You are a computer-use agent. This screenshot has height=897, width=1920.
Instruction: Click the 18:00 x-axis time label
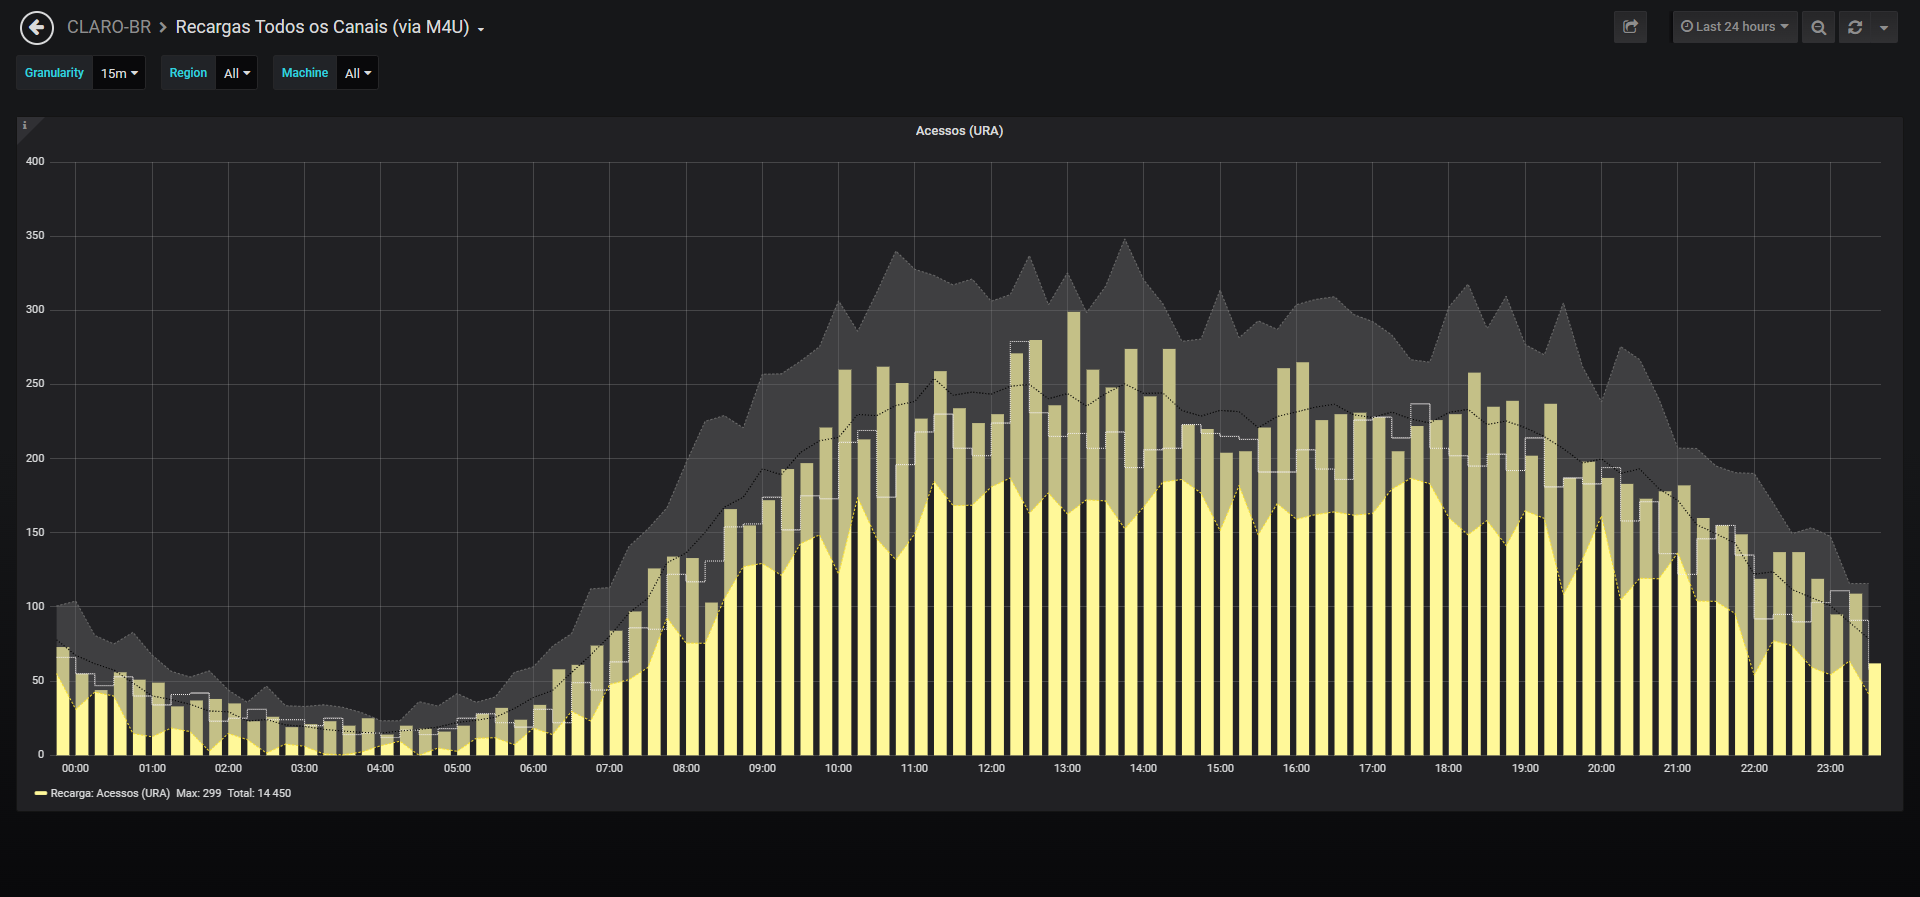click(x=1448, y=768)
